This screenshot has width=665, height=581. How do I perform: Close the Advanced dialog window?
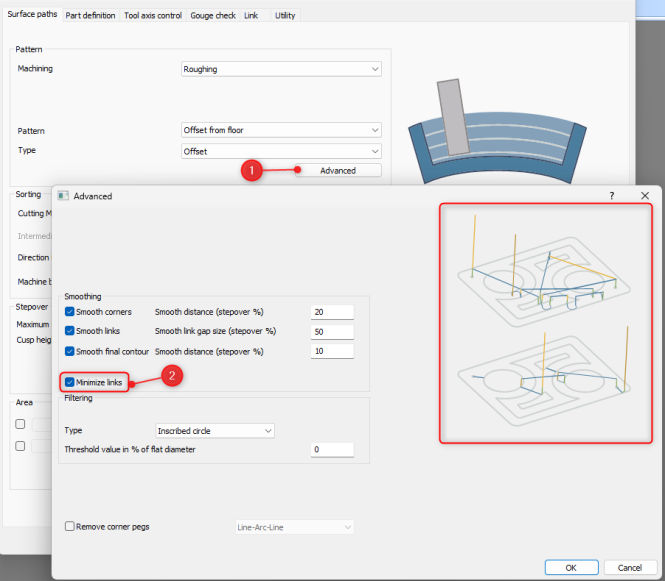point(645,196)
